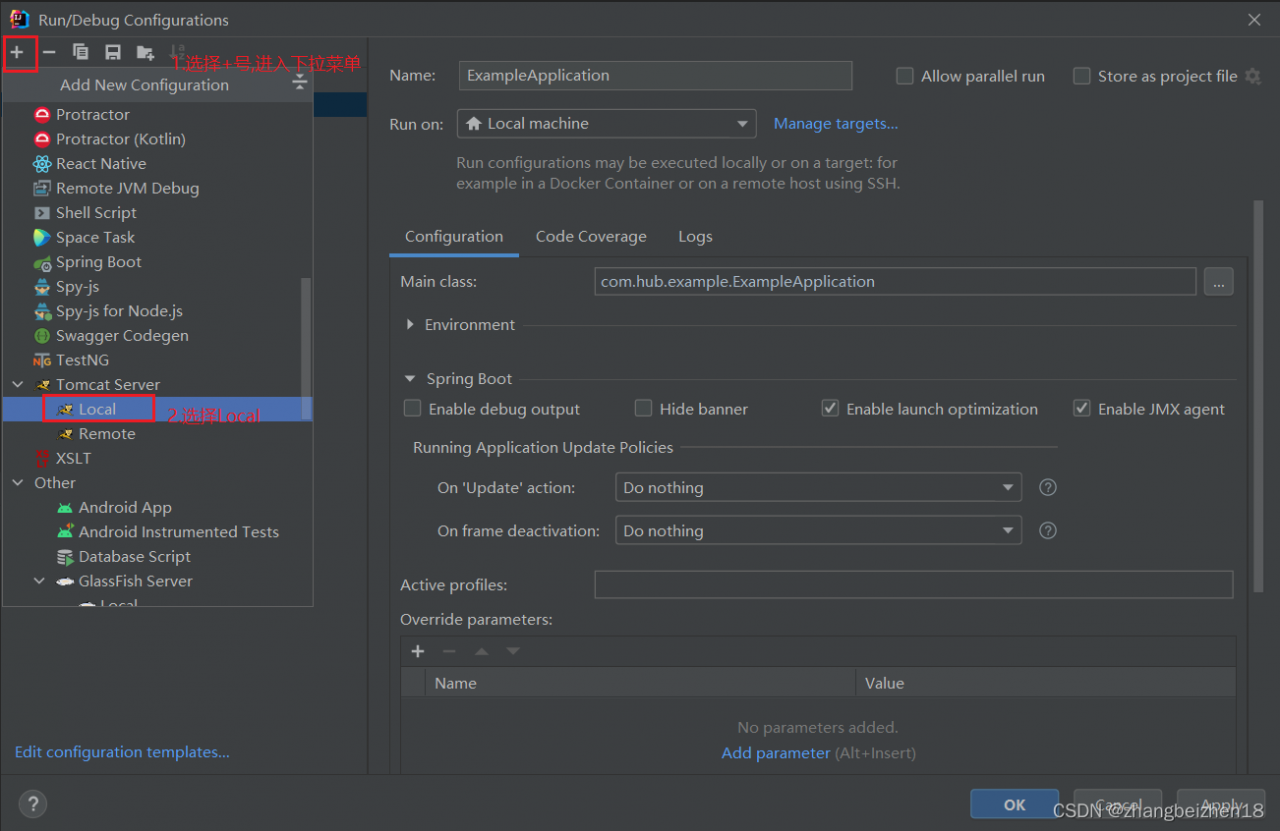Open the On 'Update' action dropdown

(x=818, y=487)
